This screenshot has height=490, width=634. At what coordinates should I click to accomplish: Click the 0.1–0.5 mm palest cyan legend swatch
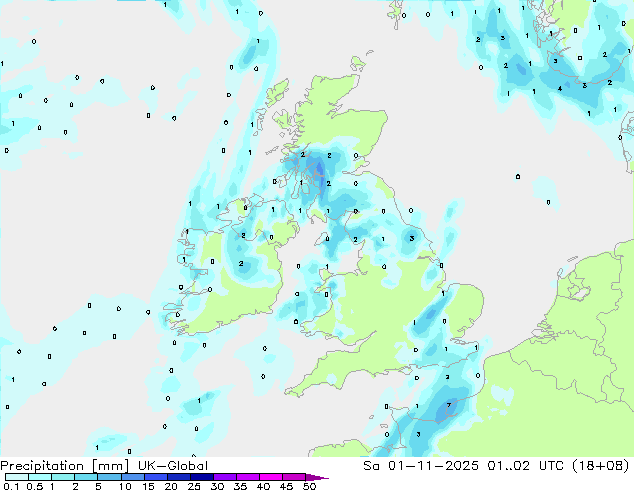tap(17, 477)
